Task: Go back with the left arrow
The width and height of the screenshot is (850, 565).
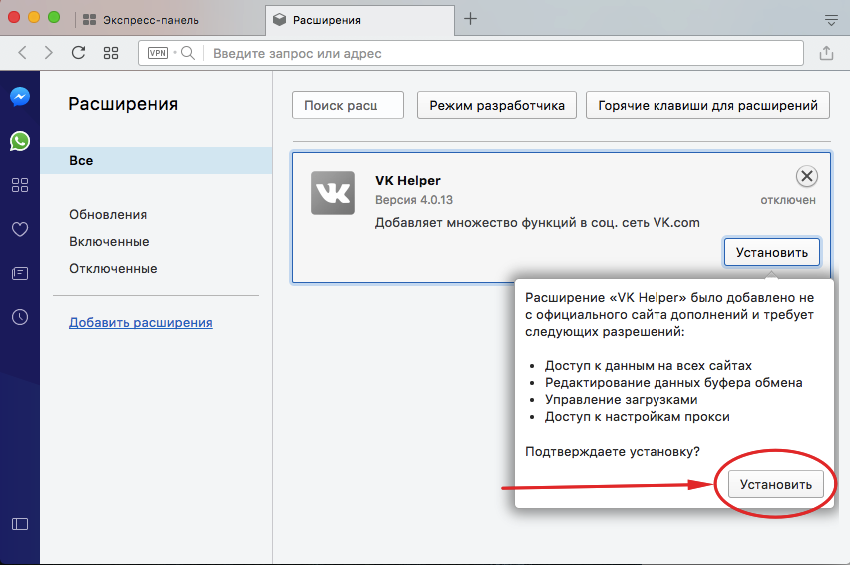Action: pos(22,53)
